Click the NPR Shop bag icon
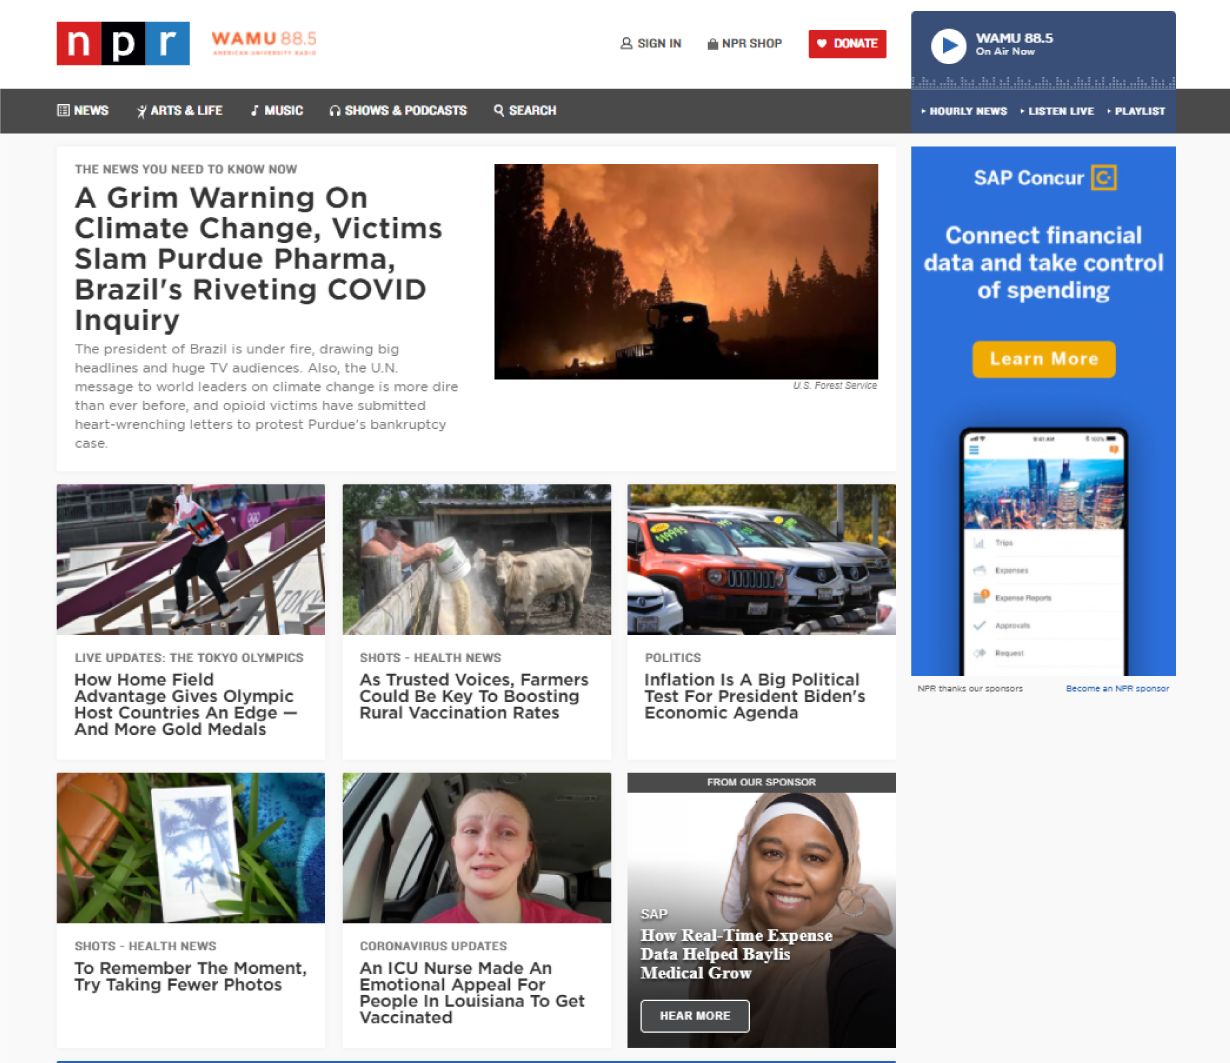Image resolution: width=1230 pixels, height=1063 pixels. click(713, 44)
